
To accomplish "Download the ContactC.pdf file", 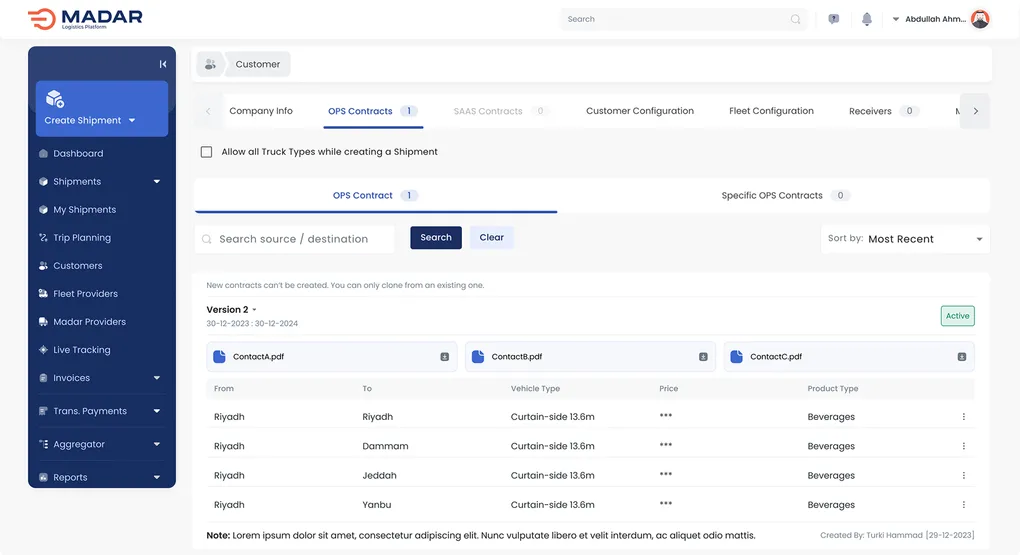I will [962, 357].
